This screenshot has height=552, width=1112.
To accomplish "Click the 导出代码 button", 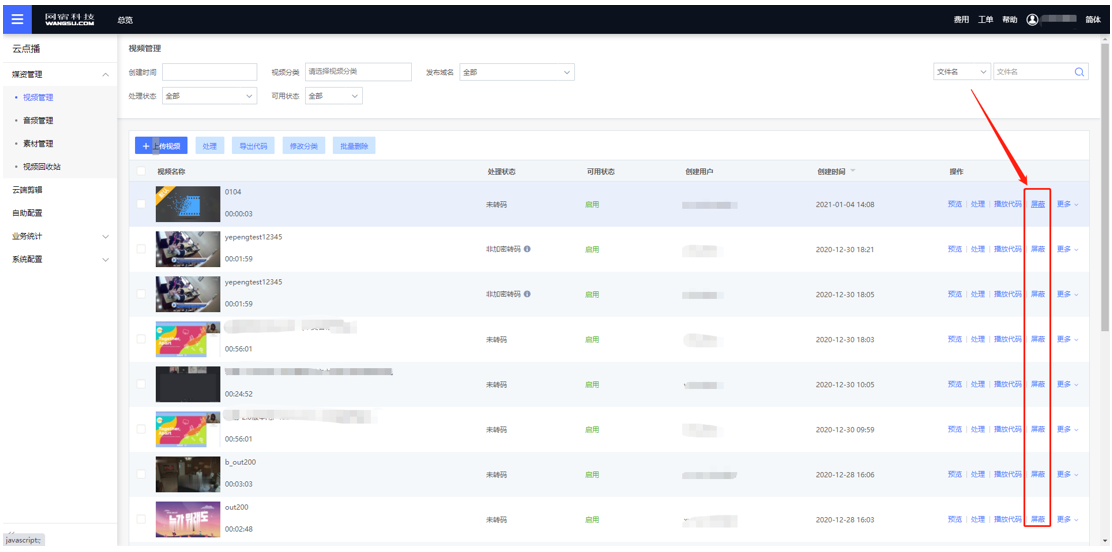I will [253, 145].
